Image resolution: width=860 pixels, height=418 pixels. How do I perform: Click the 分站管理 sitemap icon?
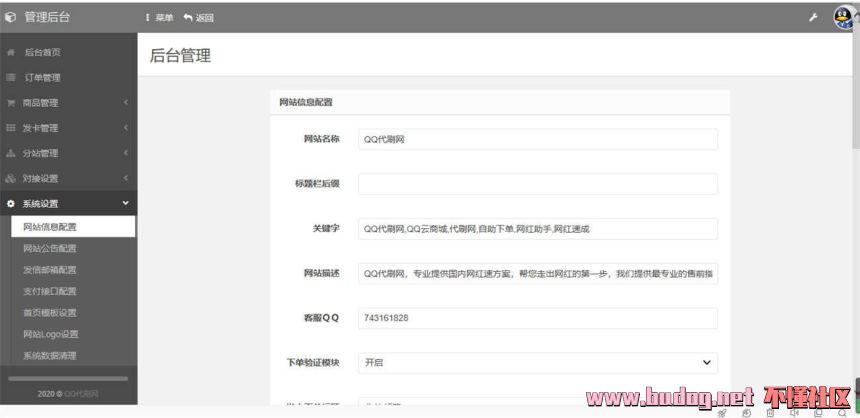[x=10, y=154]
